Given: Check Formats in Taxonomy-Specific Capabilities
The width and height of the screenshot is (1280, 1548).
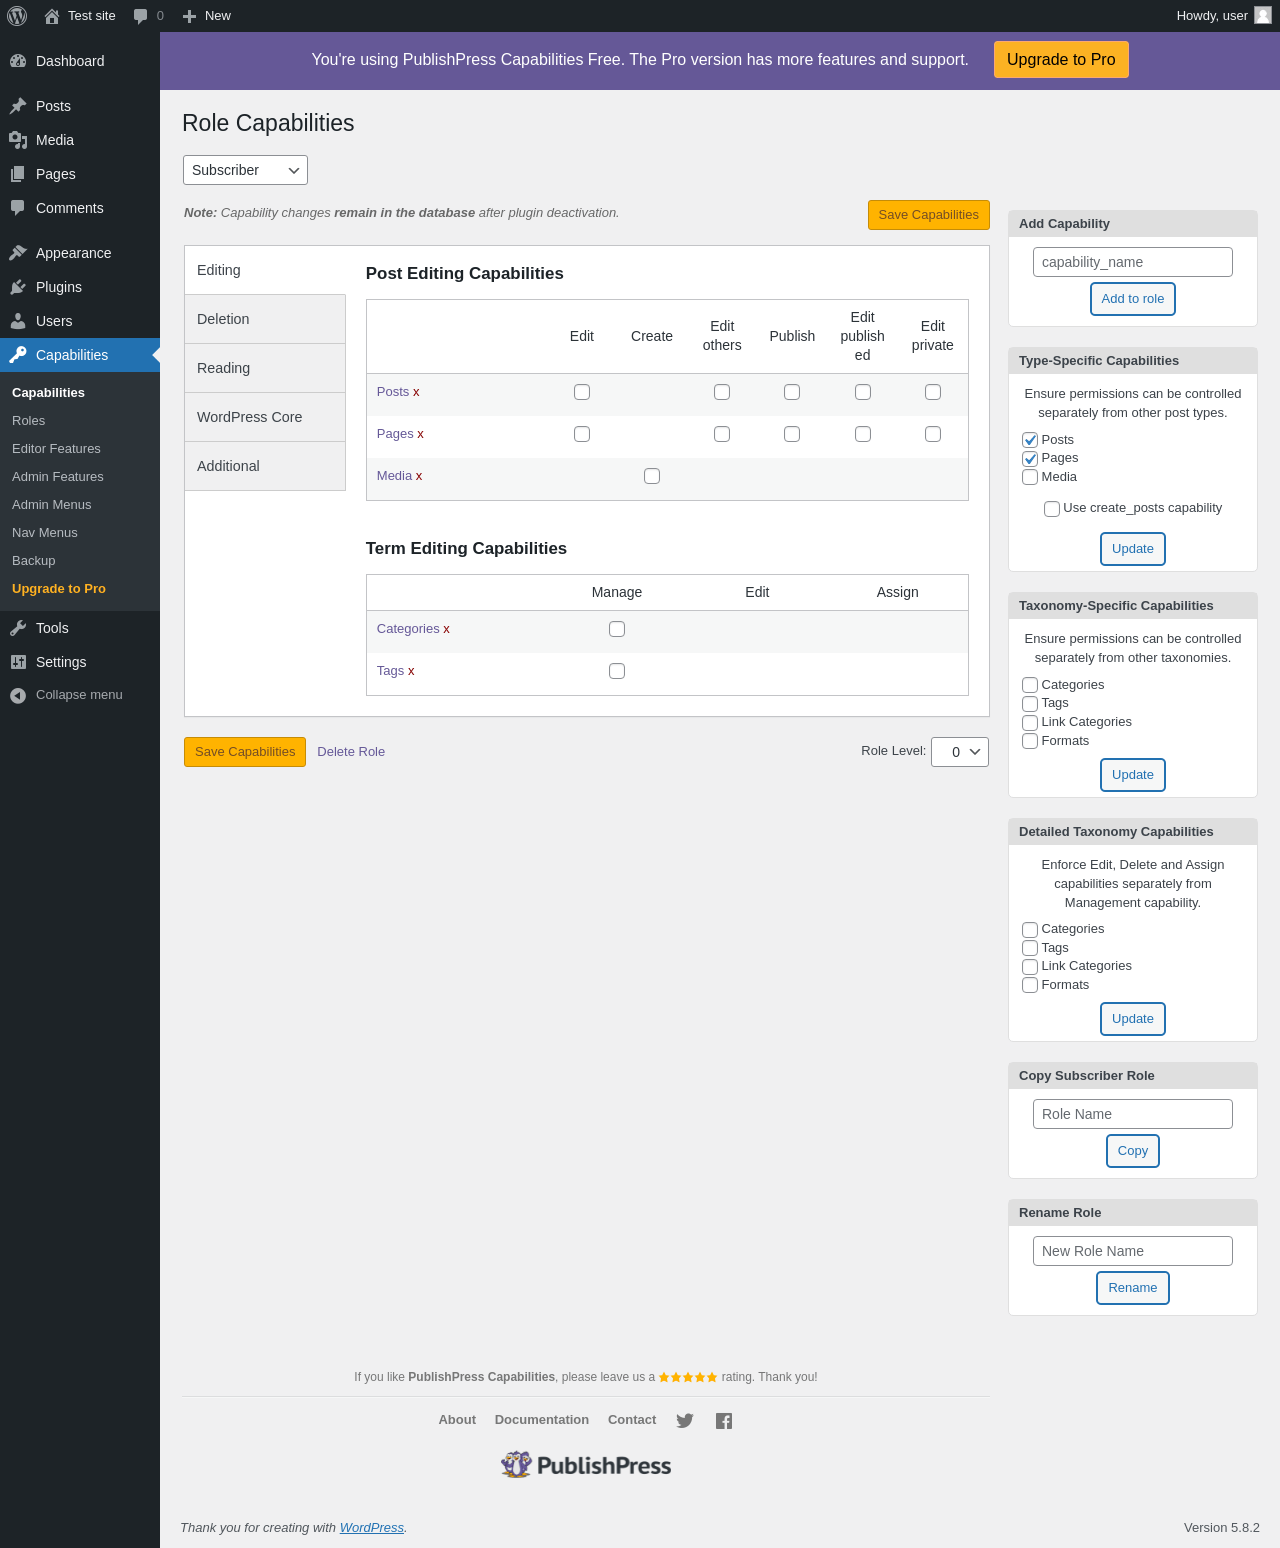Looking at the screenshot, I should pyautogui.click(x=1030, y=741).
